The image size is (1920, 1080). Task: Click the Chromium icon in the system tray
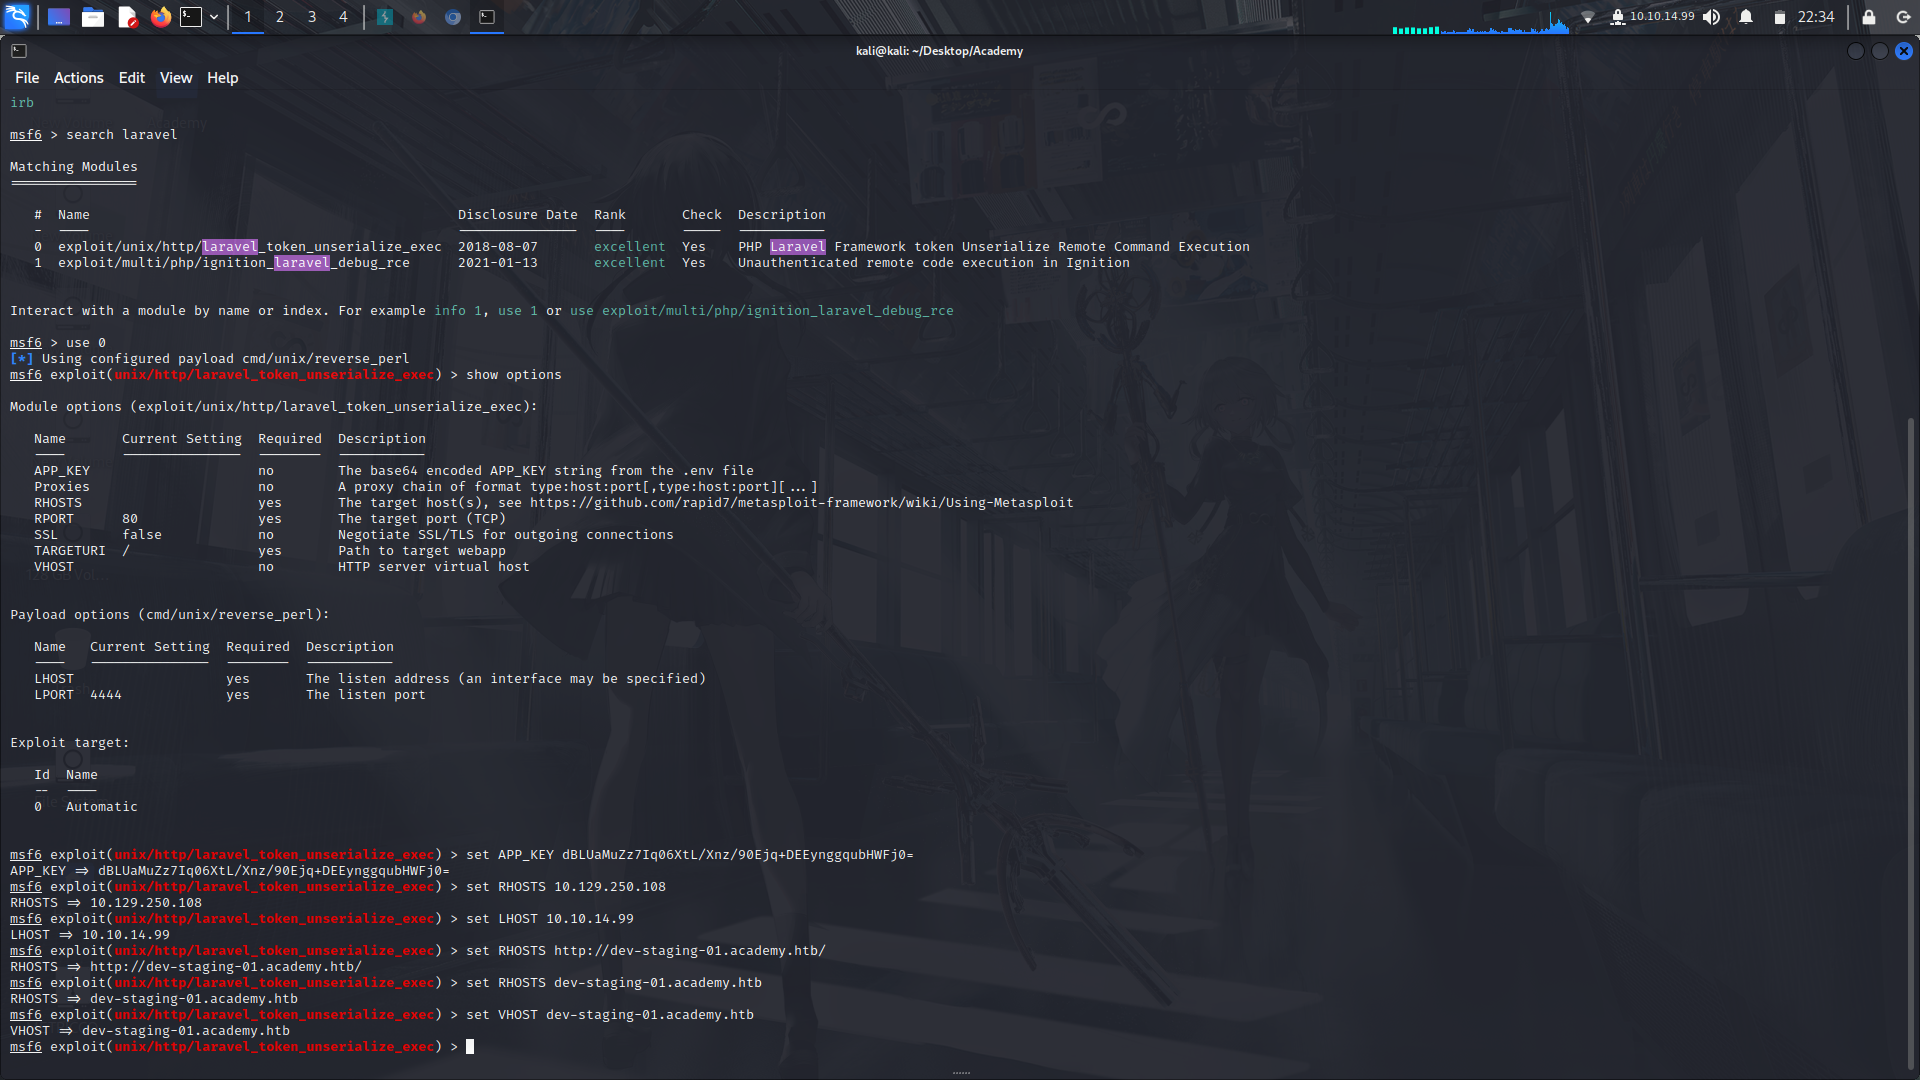tap(452, 16)
